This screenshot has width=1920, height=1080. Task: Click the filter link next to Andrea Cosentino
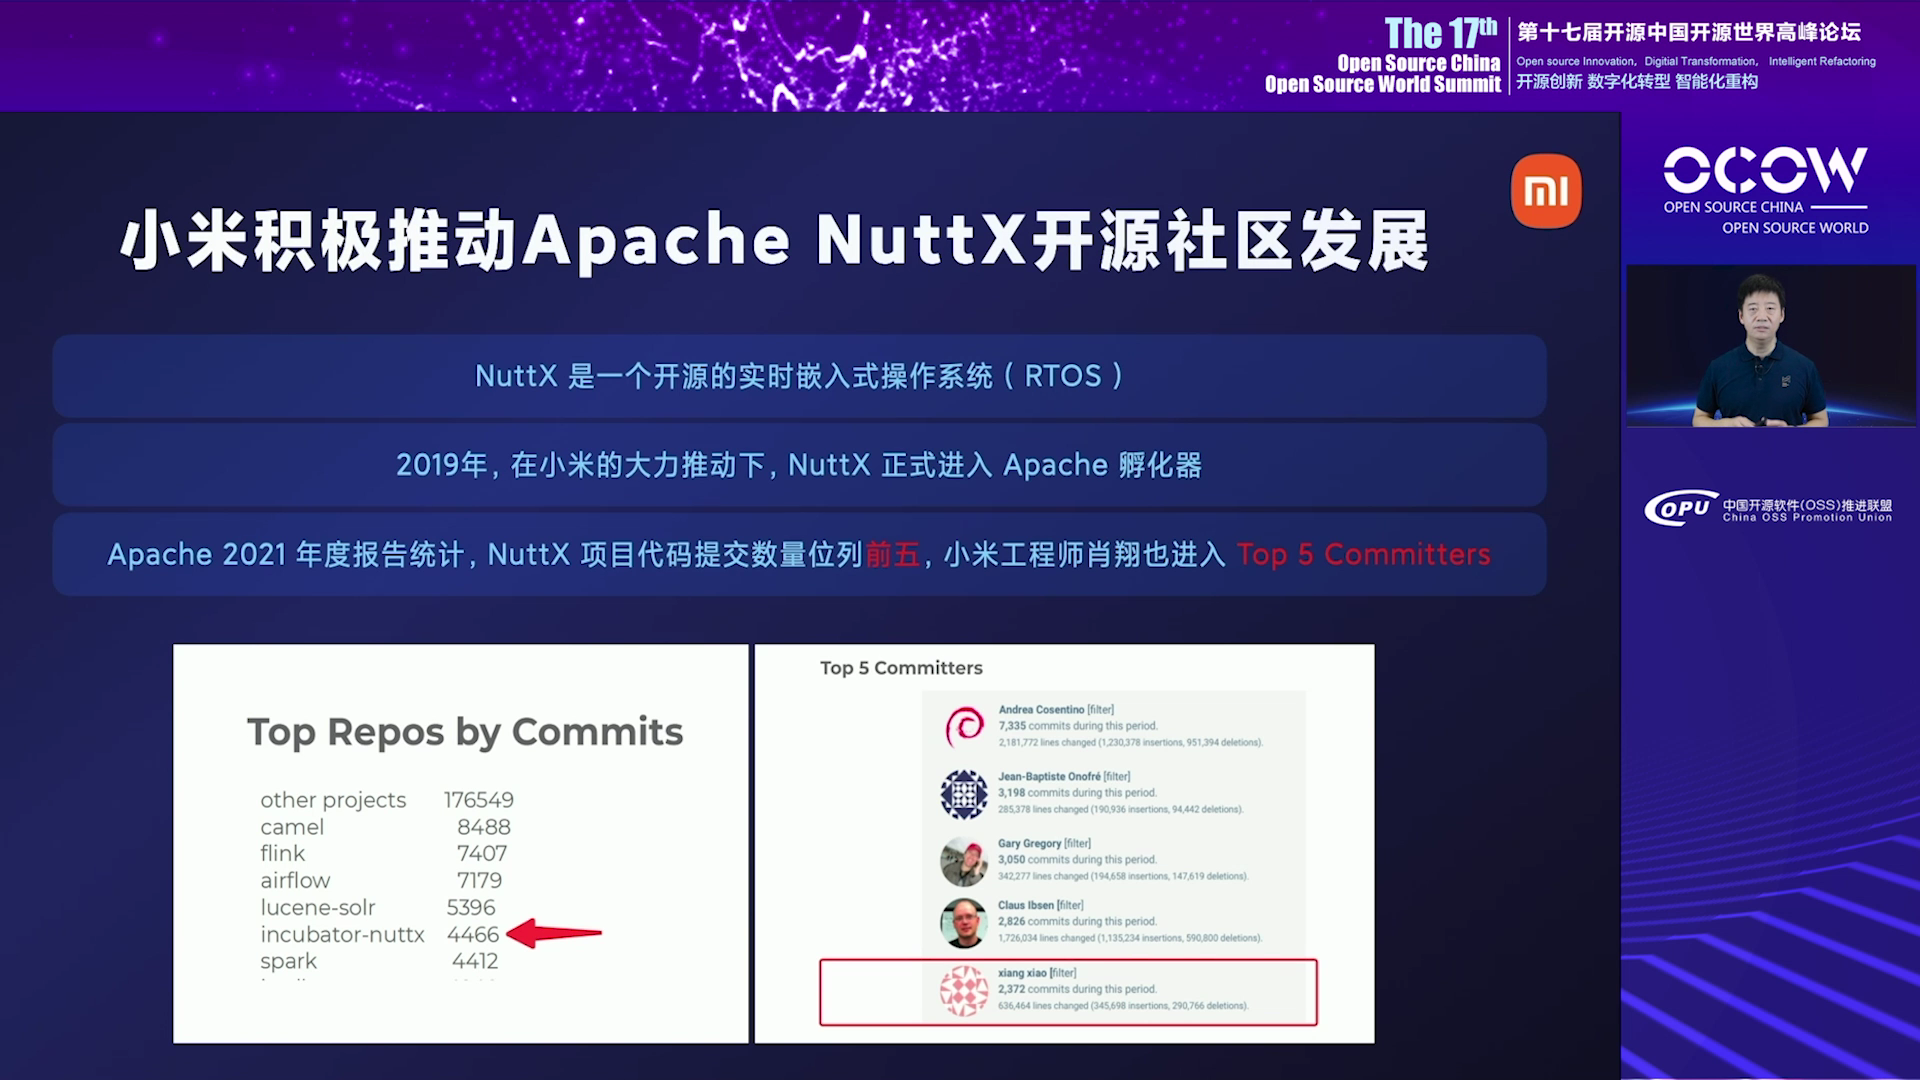point(1100,710)
